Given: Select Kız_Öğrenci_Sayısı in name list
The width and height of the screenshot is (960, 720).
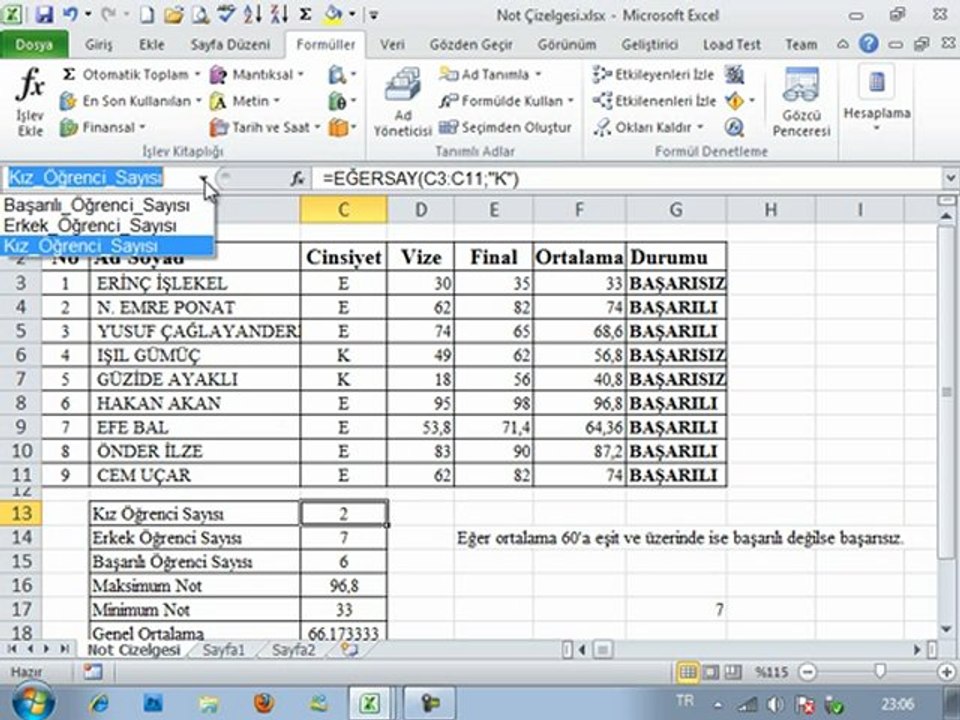Looking at the screenshot, I should click(108, 246).
